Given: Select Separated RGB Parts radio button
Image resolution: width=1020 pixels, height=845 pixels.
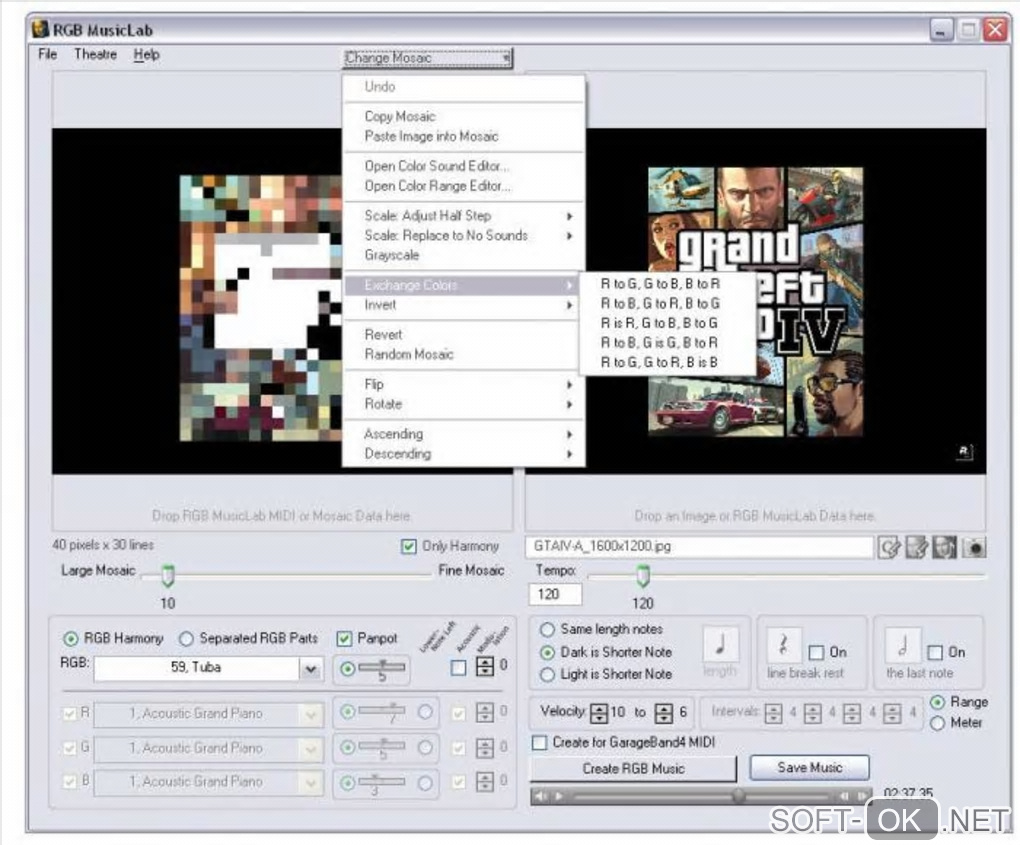Looking at the screenshot, I should point(186,639).
